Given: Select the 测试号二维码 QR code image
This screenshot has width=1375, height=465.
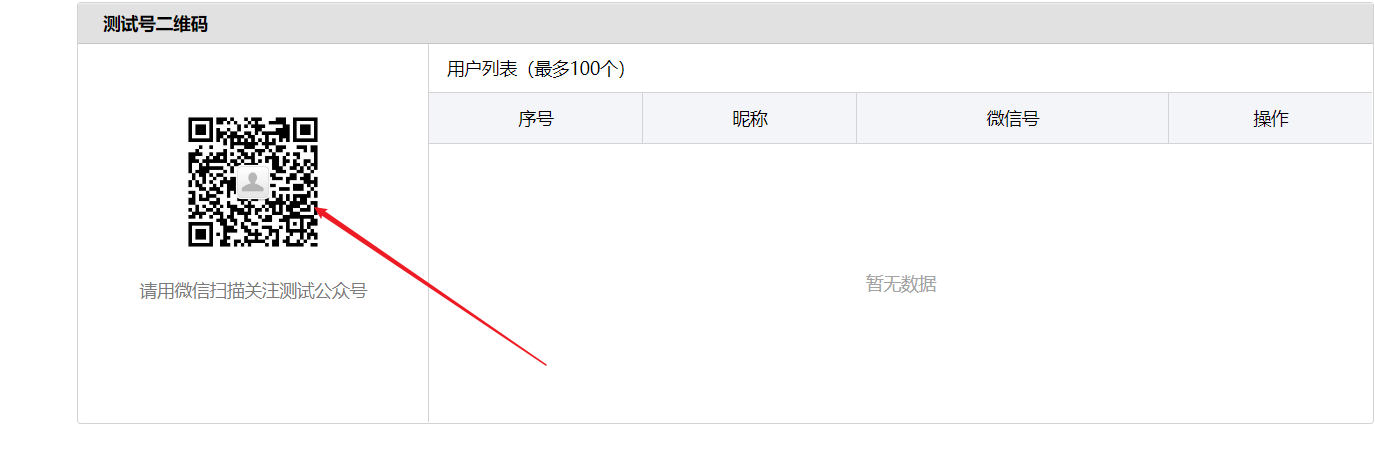Looking at the screenshot, I should pyautogui.click(x=253, y=182).
